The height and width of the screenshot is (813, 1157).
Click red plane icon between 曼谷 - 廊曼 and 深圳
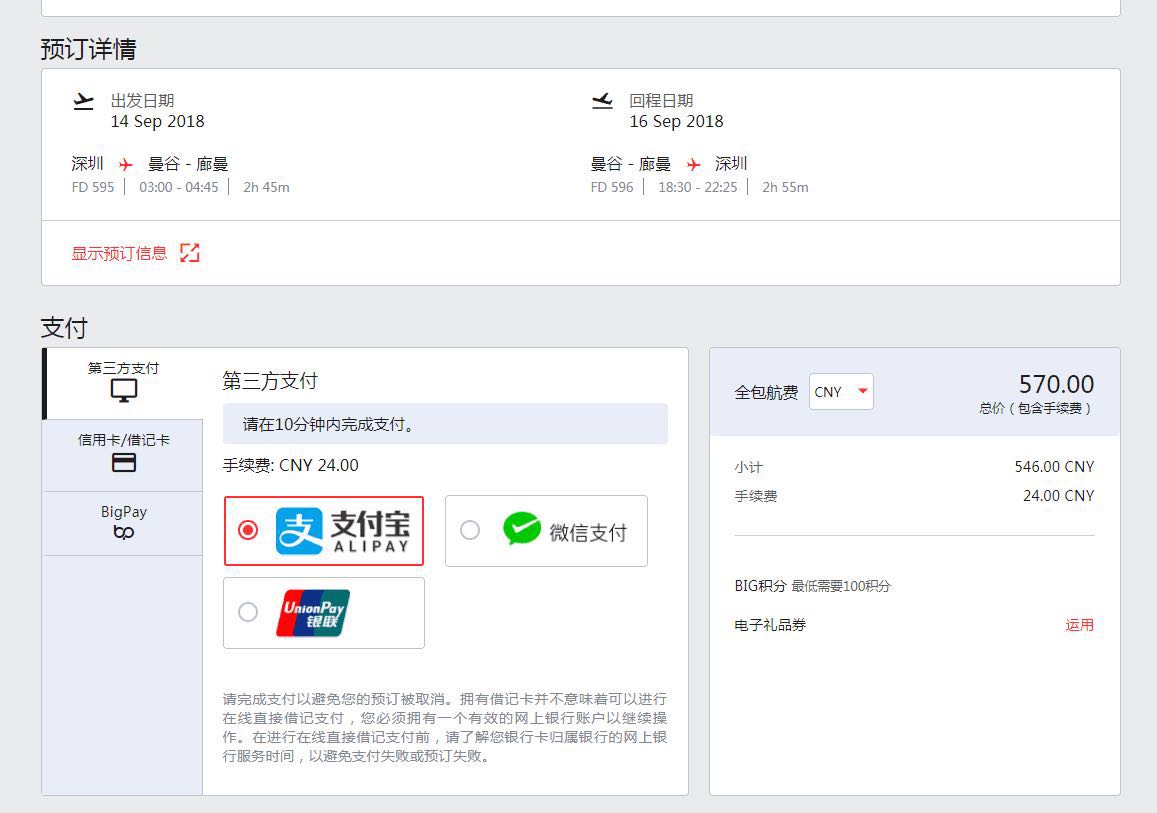[693, 164]
